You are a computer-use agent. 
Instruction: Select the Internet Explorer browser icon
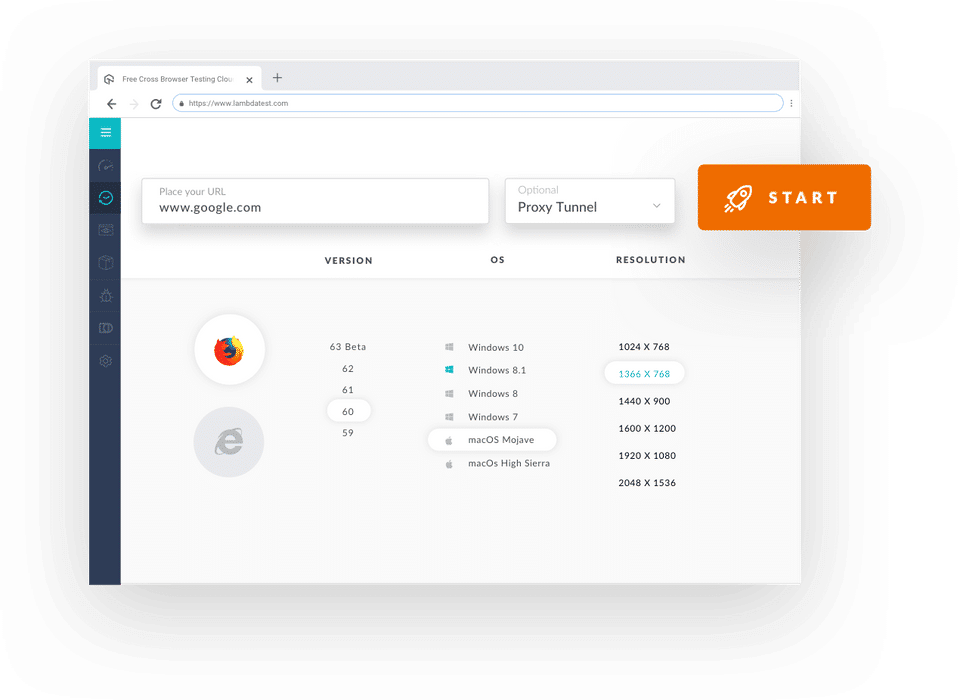(229, 442)
